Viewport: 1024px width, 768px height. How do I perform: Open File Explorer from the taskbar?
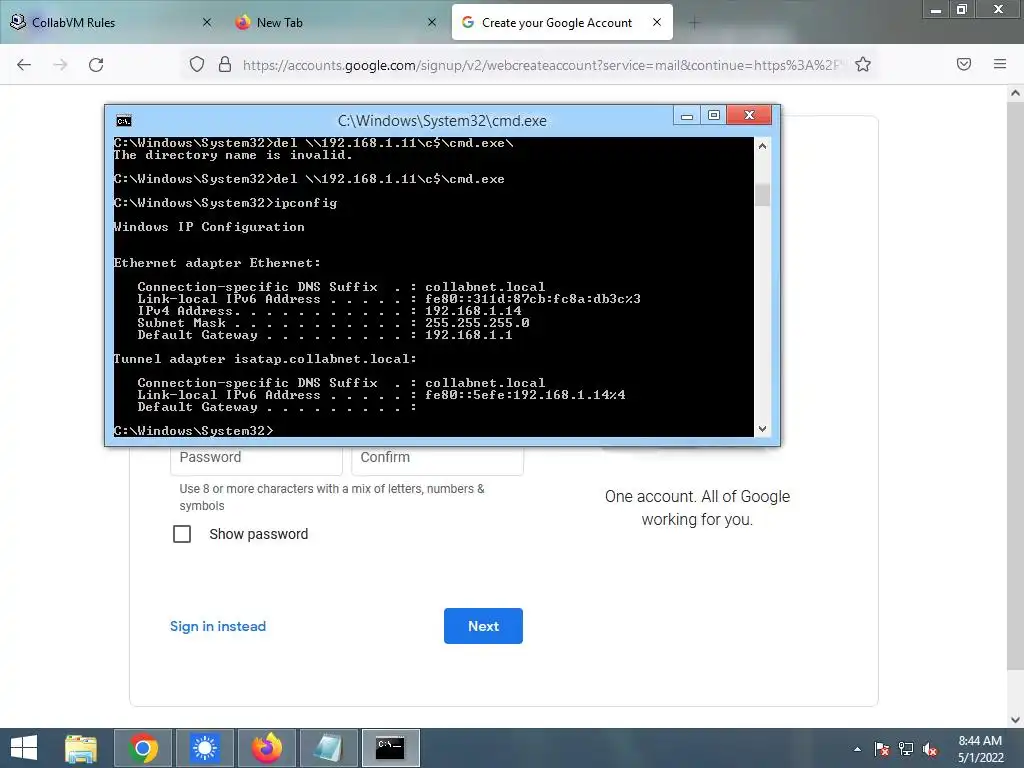tap(81, 748)
